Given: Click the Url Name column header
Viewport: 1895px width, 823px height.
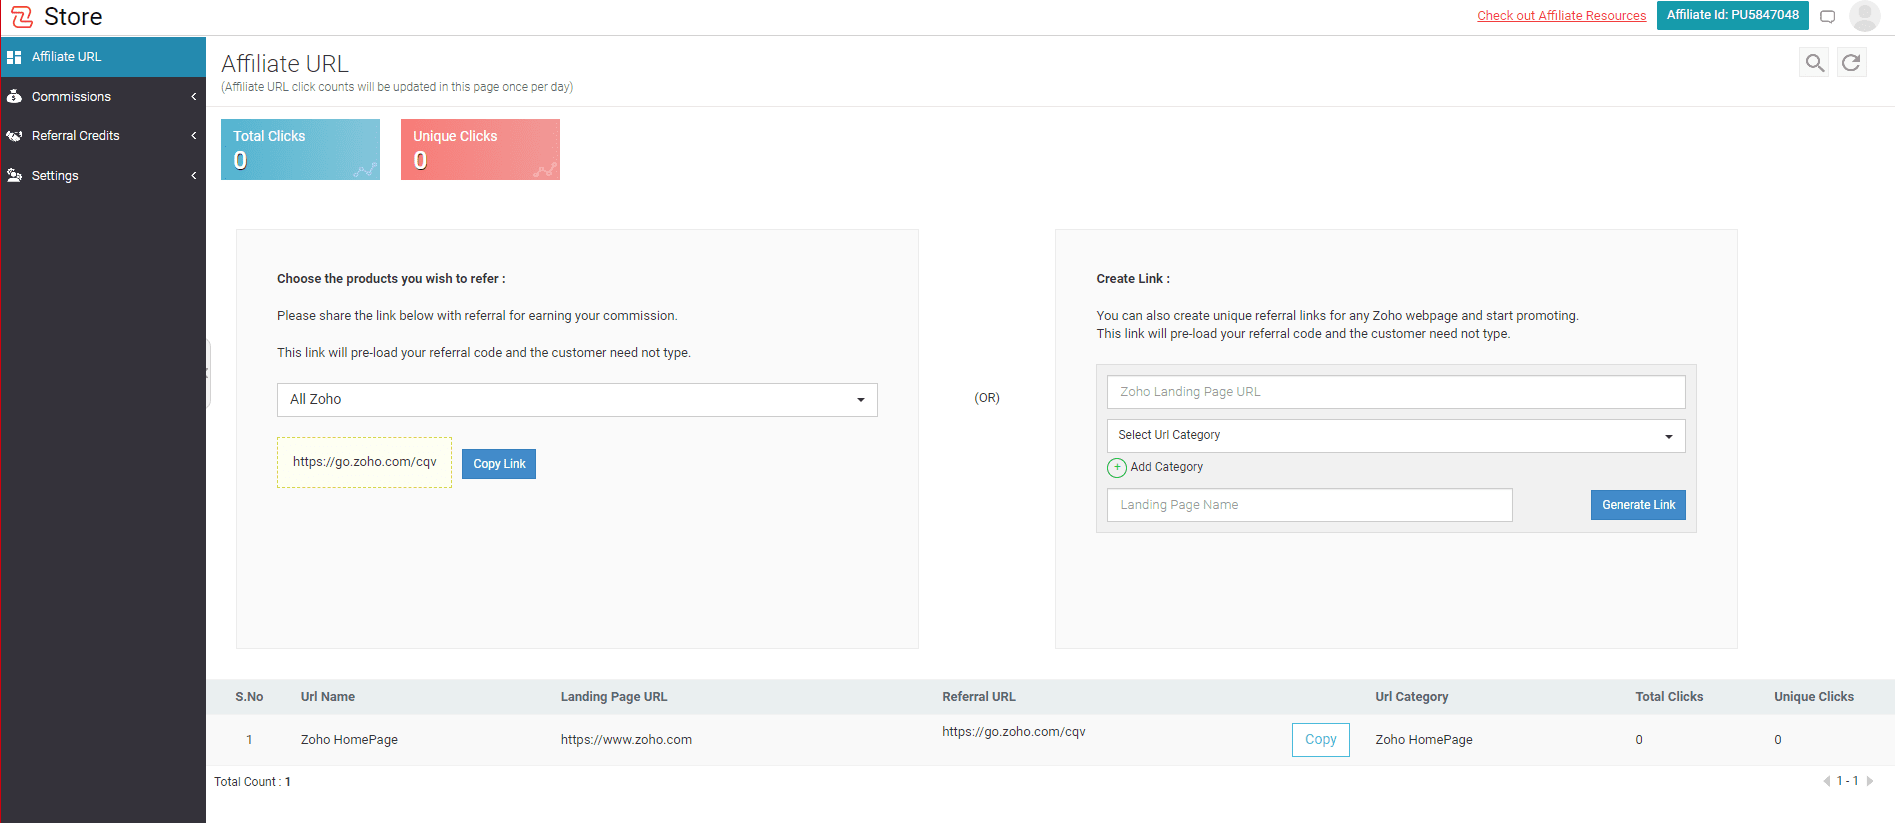Looking at the screenshot, I should (x=328, y=697).
